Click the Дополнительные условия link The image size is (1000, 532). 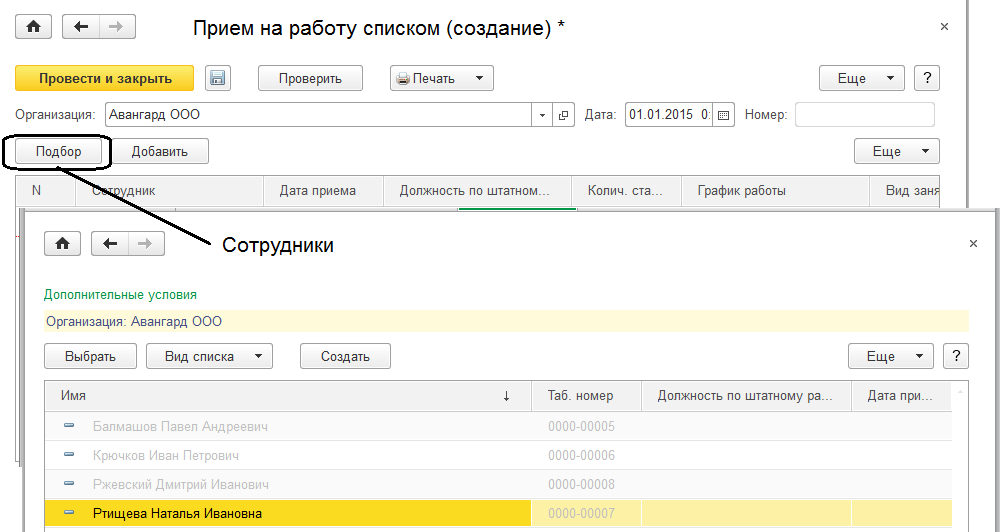pyautogui.click(x=120, y=295)
